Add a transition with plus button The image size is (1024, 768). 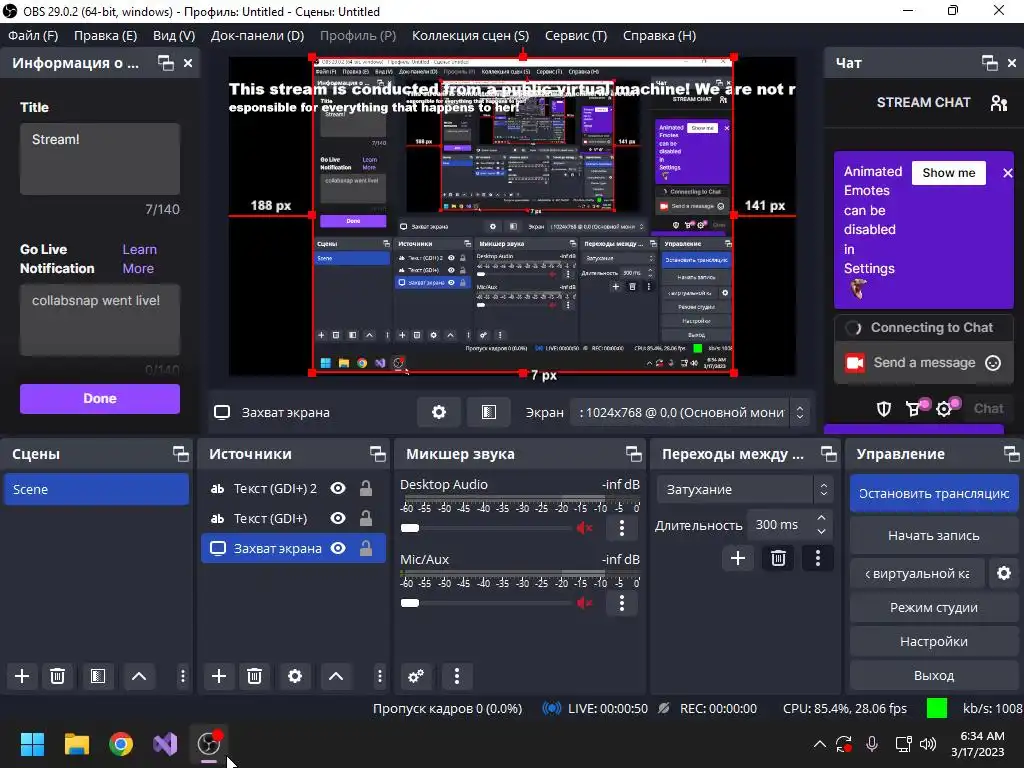coord(738,558)
